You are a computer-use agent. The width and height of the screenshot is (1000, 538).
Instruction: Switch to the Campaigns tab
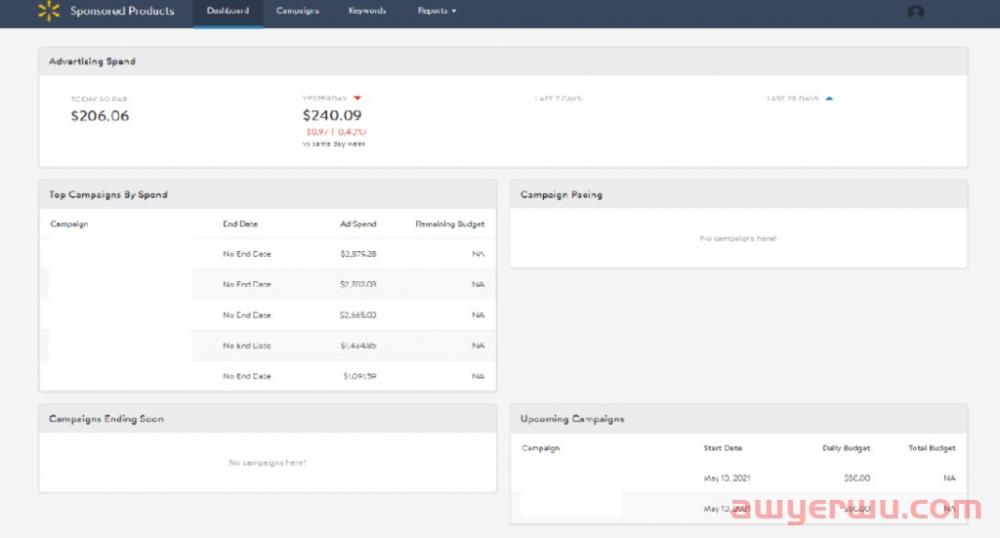(x=297, y=11)
